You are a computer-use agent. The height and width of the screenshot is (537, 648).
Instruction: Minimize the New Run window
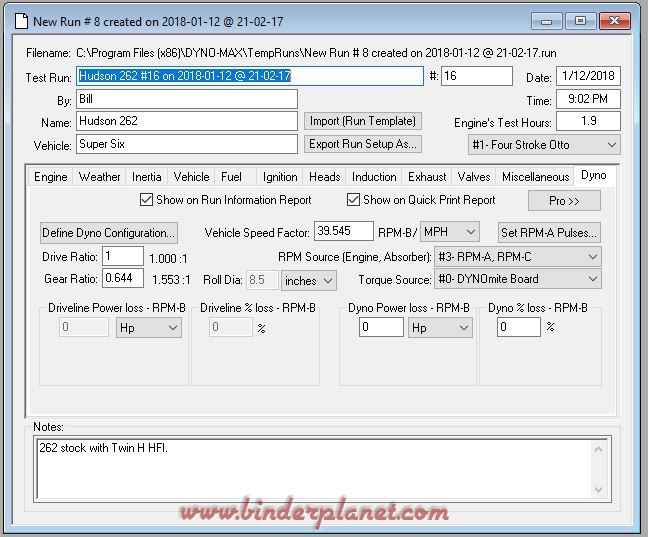coord(546,21)
